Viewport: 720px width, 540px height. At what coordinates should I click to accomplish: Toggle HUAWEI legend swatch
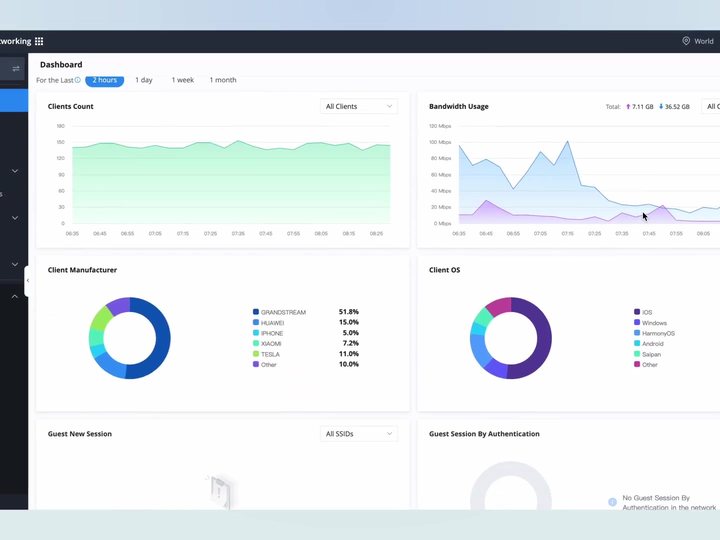point(256,322)
